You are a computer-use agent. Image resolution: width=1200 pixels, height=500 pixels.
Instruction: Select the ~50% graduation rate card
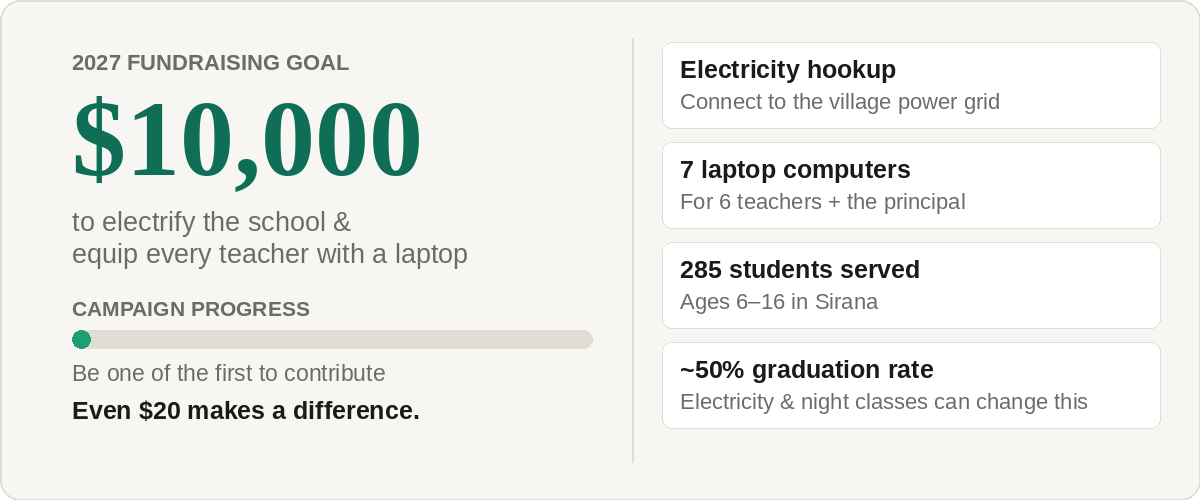(911, 385)
